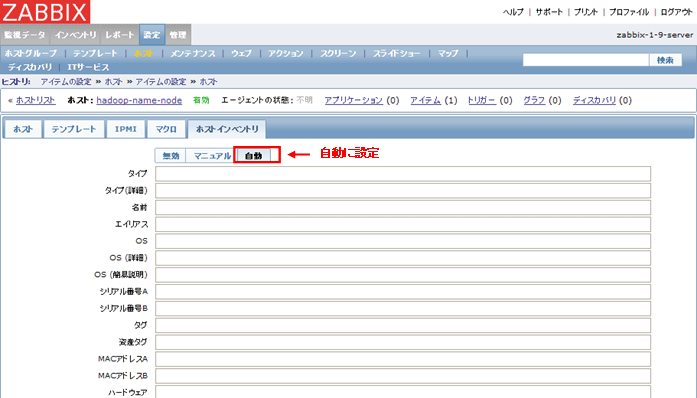This screenshot has height=398, width=697.
Task: Set inventory mode to 無効
Action: click(x=171, y=156)
